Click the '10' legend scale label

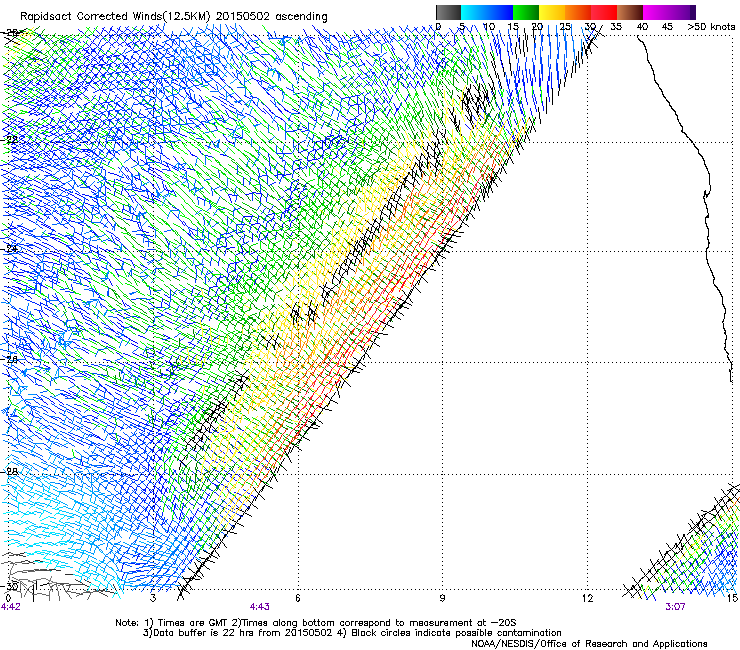tap(489, 27)
